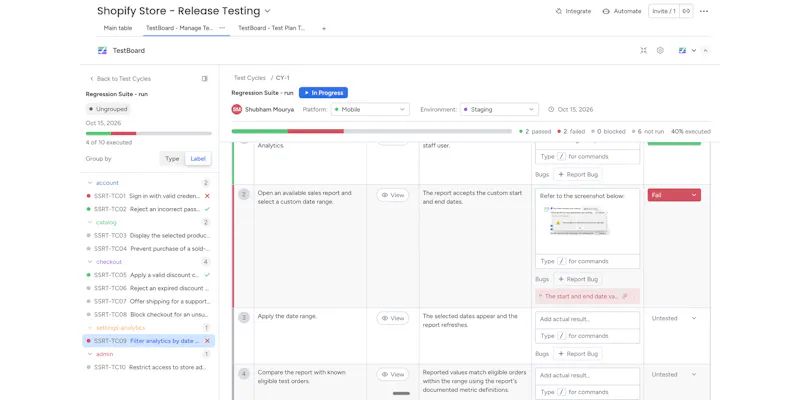Image resolution: width=800 pixels, height=400 pixels.
Task: Open the screenshot thumbnail in step 2
Action: 577,219
